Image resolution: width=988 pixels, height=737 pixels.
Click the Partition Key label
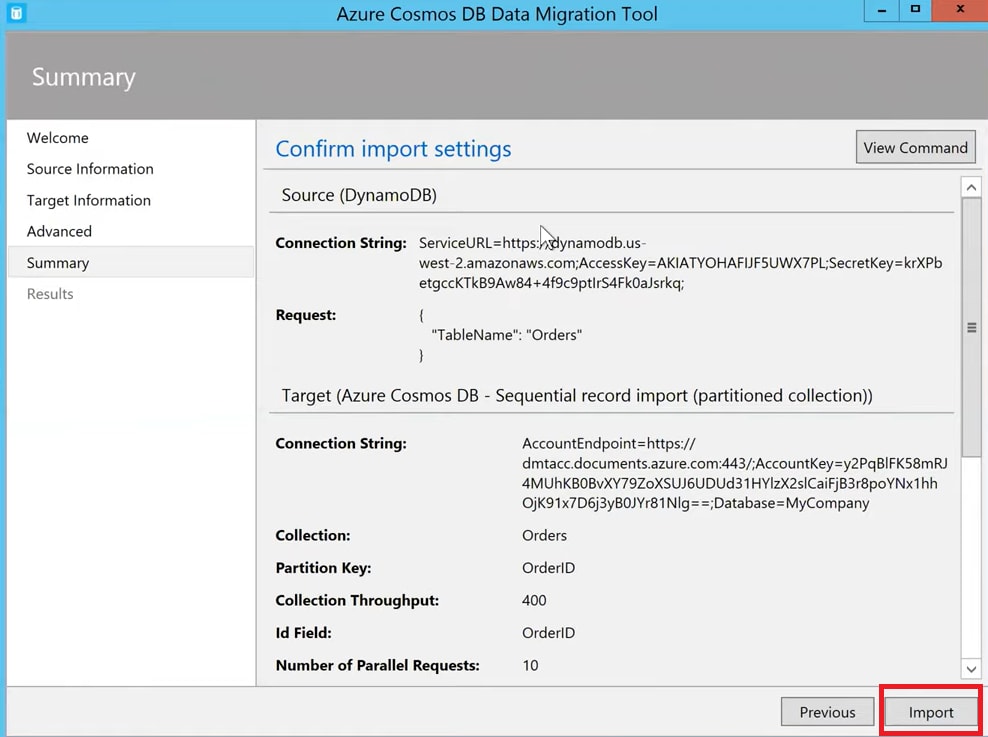point(323,568)
